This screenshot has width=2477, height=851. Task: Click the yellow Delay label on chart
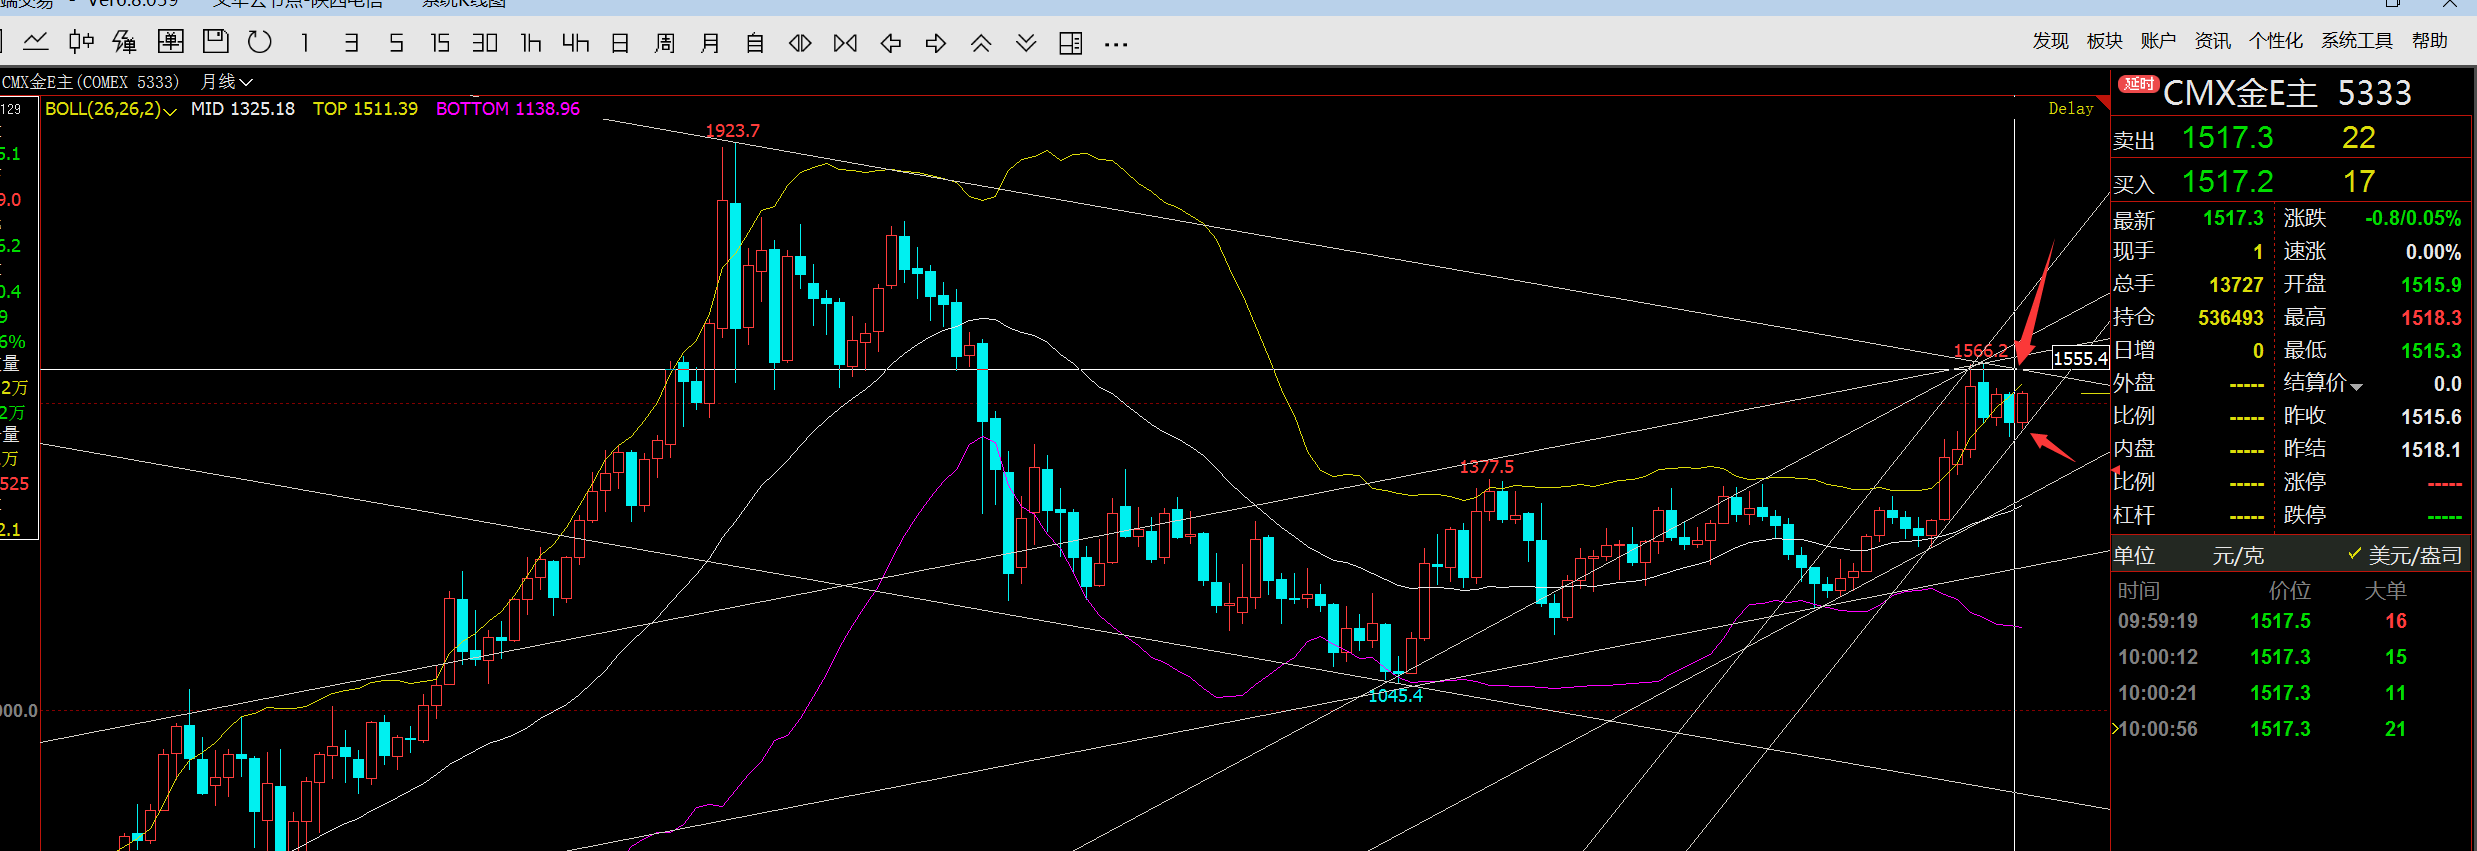click(2070, 108)
